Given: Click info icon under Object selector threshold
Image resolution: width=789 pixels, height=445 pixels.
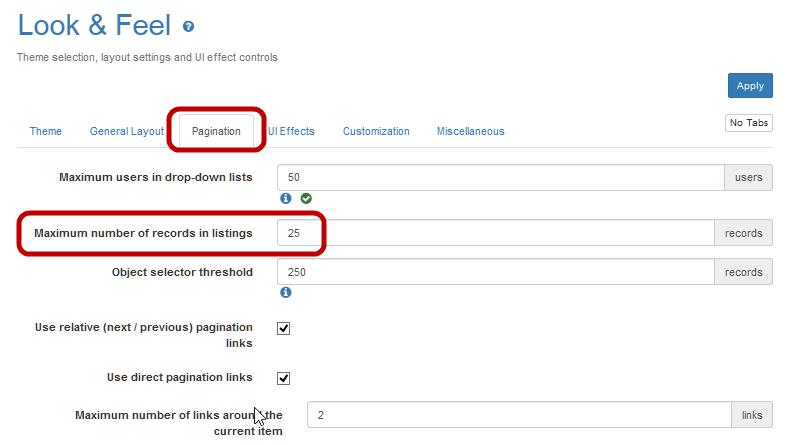Looking at the screenshot, I should point(285,292).
